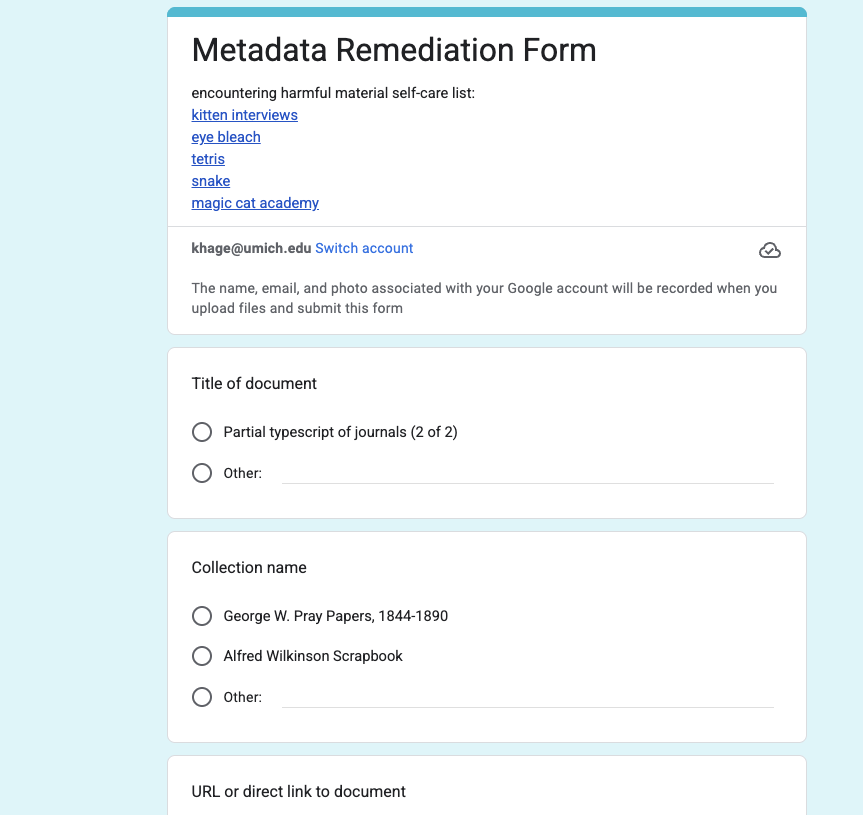The width and height of the screenshot is (863, 815).
Task: Choose Other radio under Collection name
Action: pos(202,697)
